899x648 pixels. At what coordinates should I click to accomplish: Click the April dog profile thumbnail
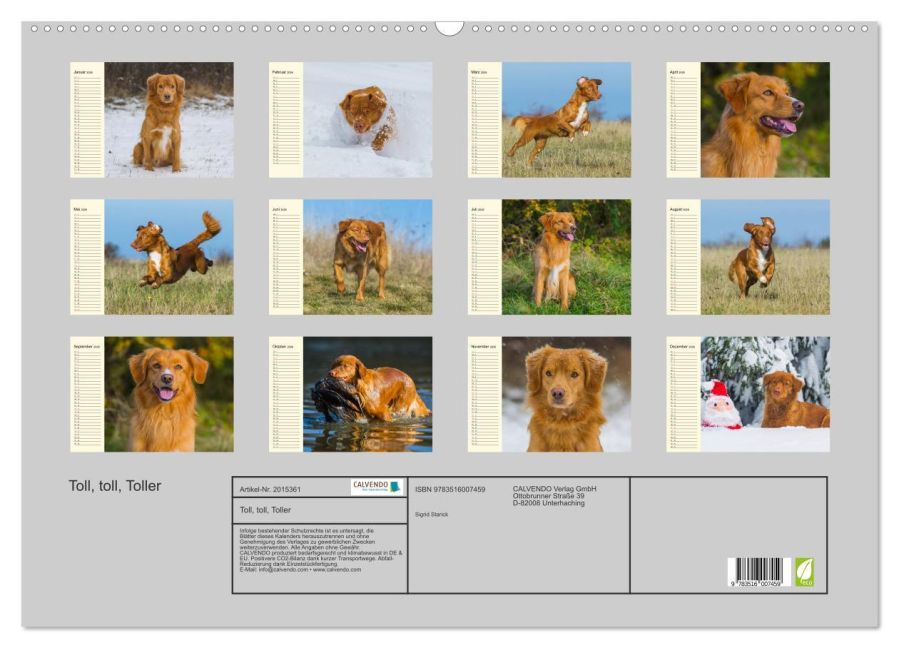(748, 120)
